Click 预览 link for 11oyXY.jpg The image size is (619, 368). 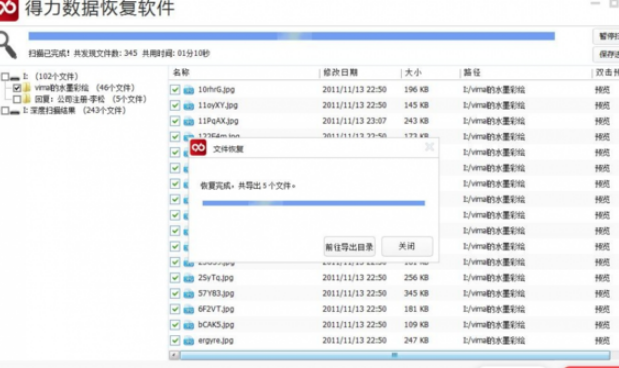(602, 105)
